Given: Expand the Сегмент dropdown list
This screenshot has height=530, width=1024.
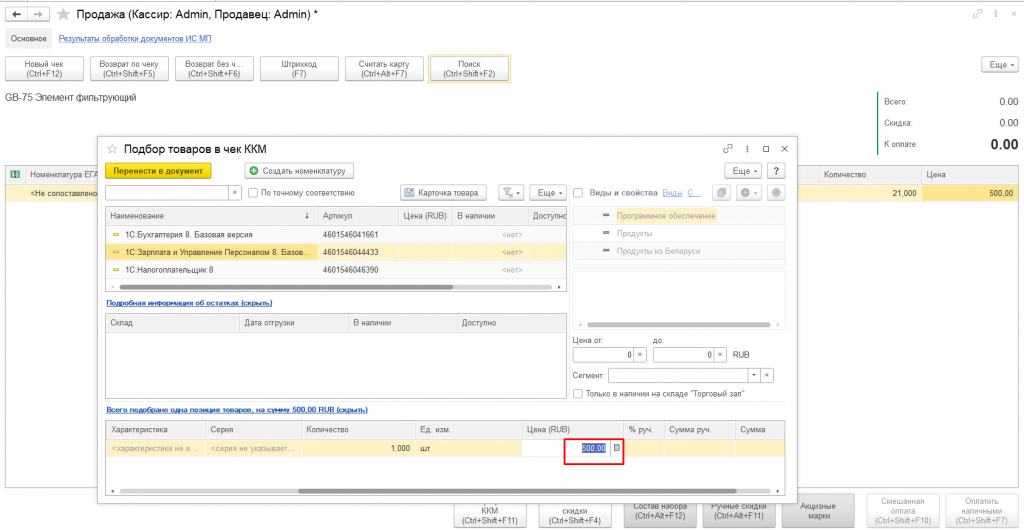Looking at the screenshot, I should [752, 375].
